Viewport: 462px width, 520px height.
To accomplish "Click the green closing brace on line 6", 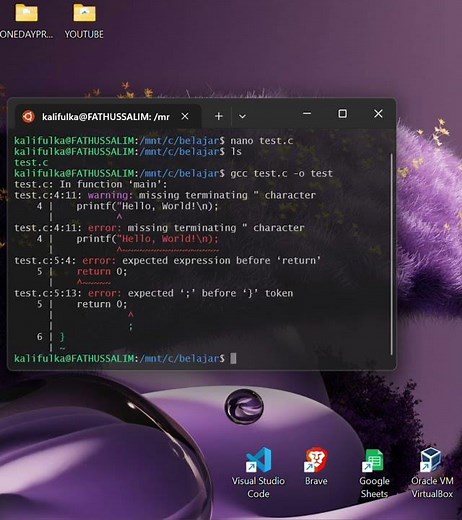I will pyautogui.click(x=62, y=337).
